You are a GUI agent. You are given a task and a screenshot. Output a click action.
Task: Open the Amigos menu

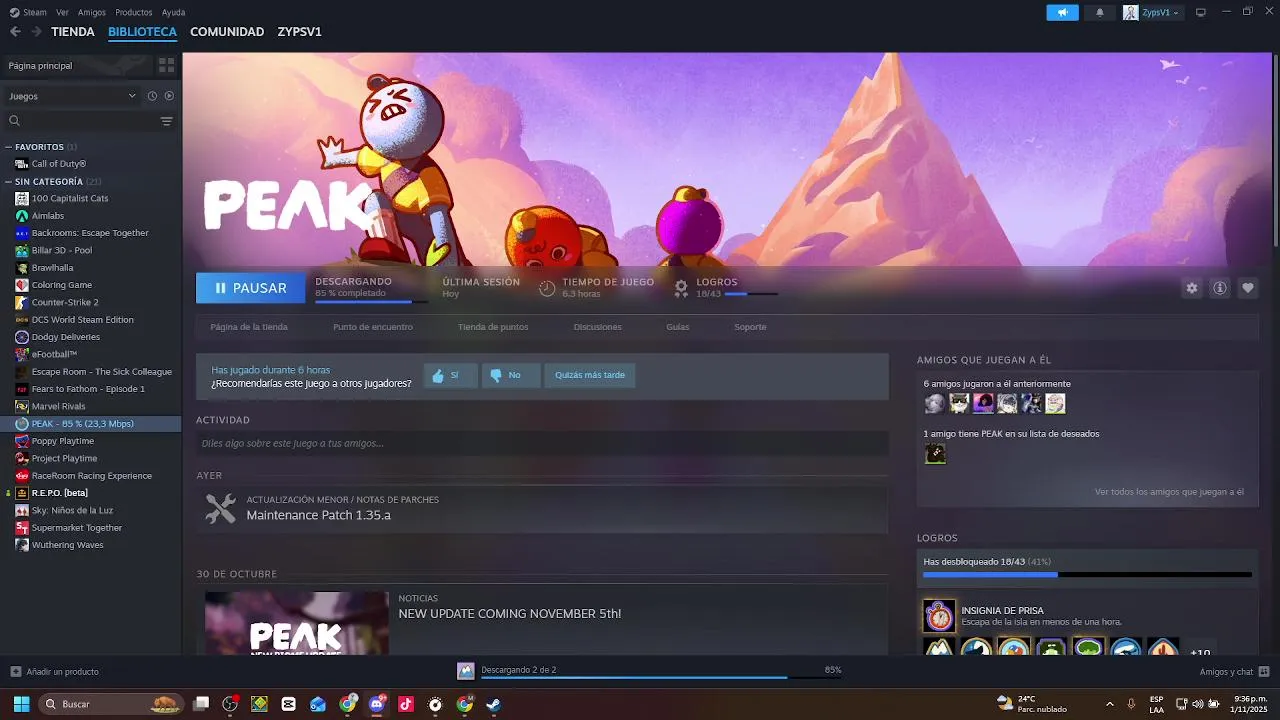(x=92, y=12)
